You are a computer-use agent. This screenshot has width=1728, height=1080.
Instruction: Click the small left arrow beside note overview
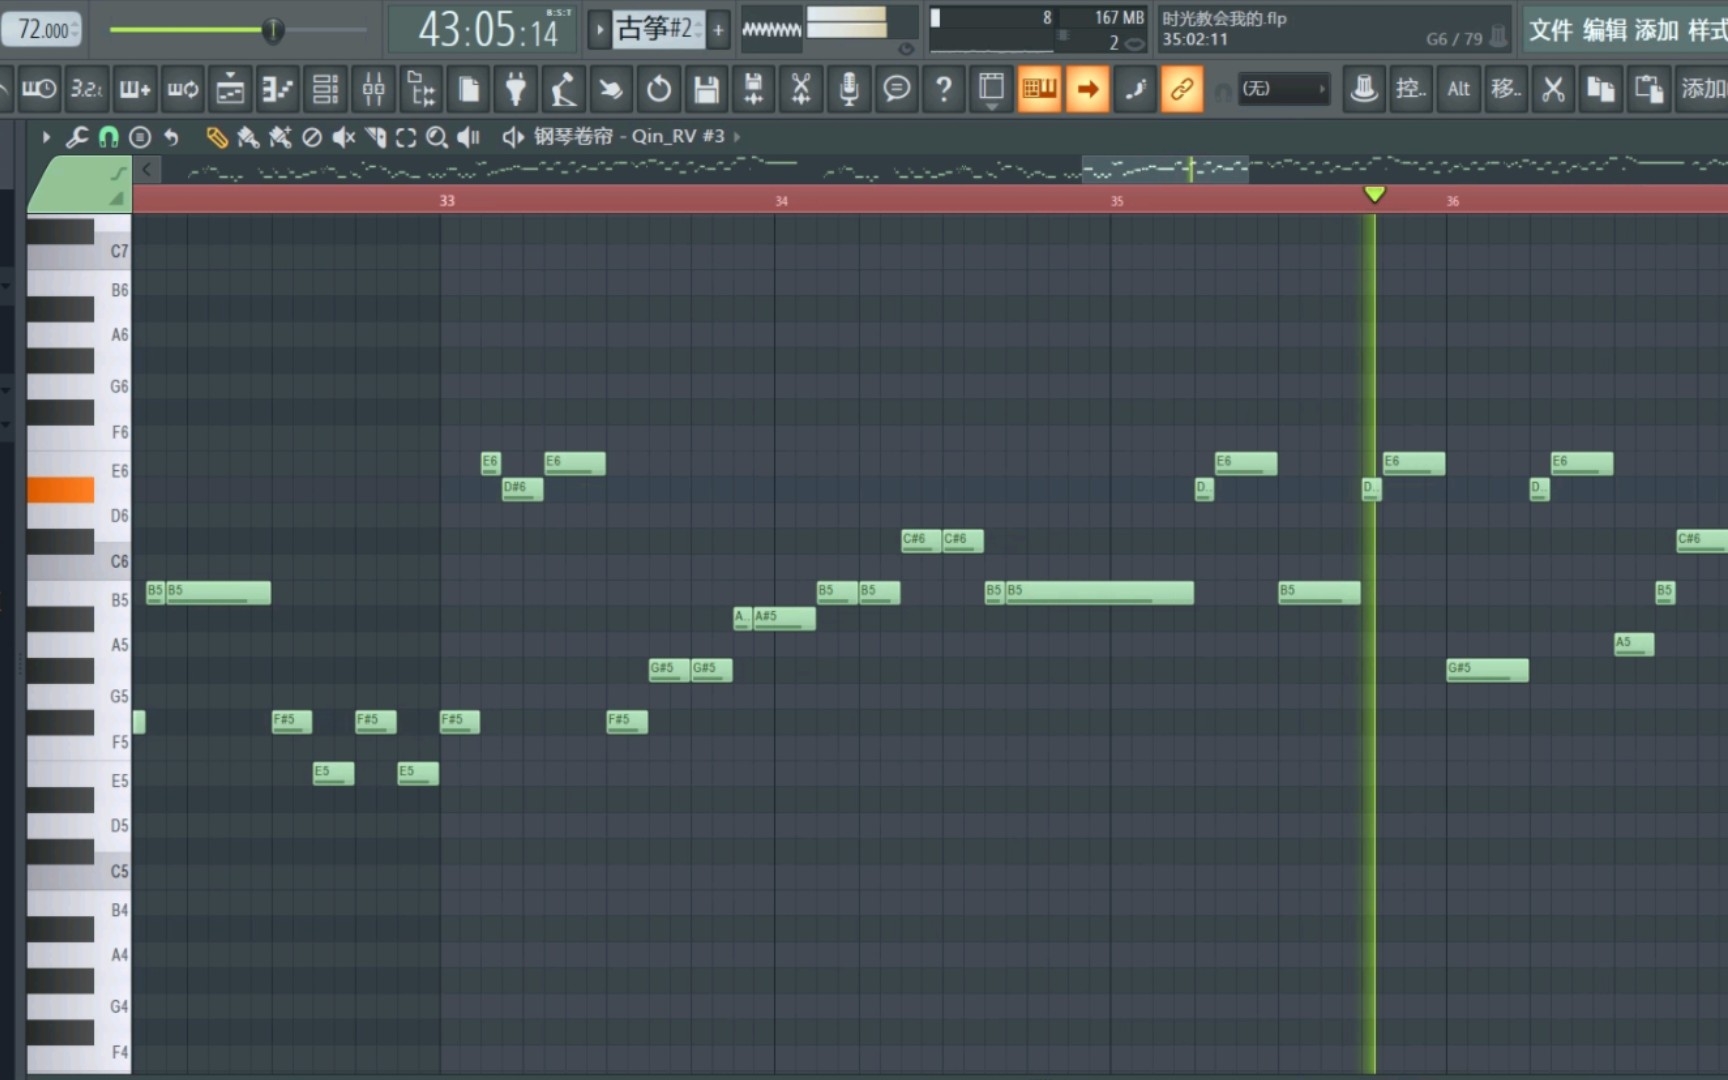click(147, 170)
